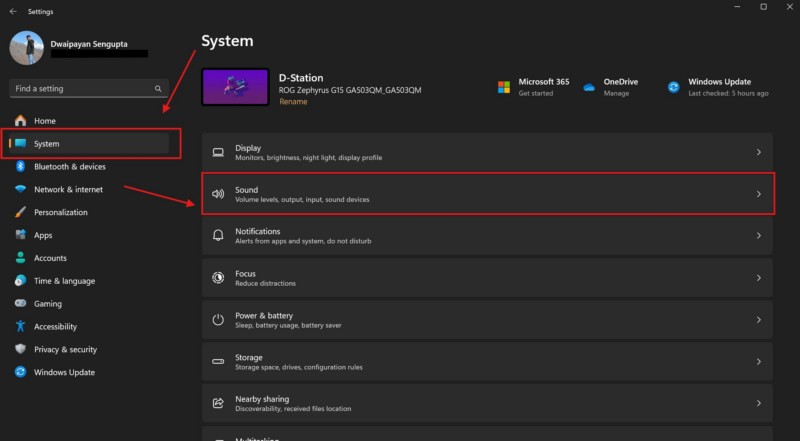Expand the Notifications row chevron
This screenshot has height=441, width=800.
pyautogui.click(x=758, y=236)
